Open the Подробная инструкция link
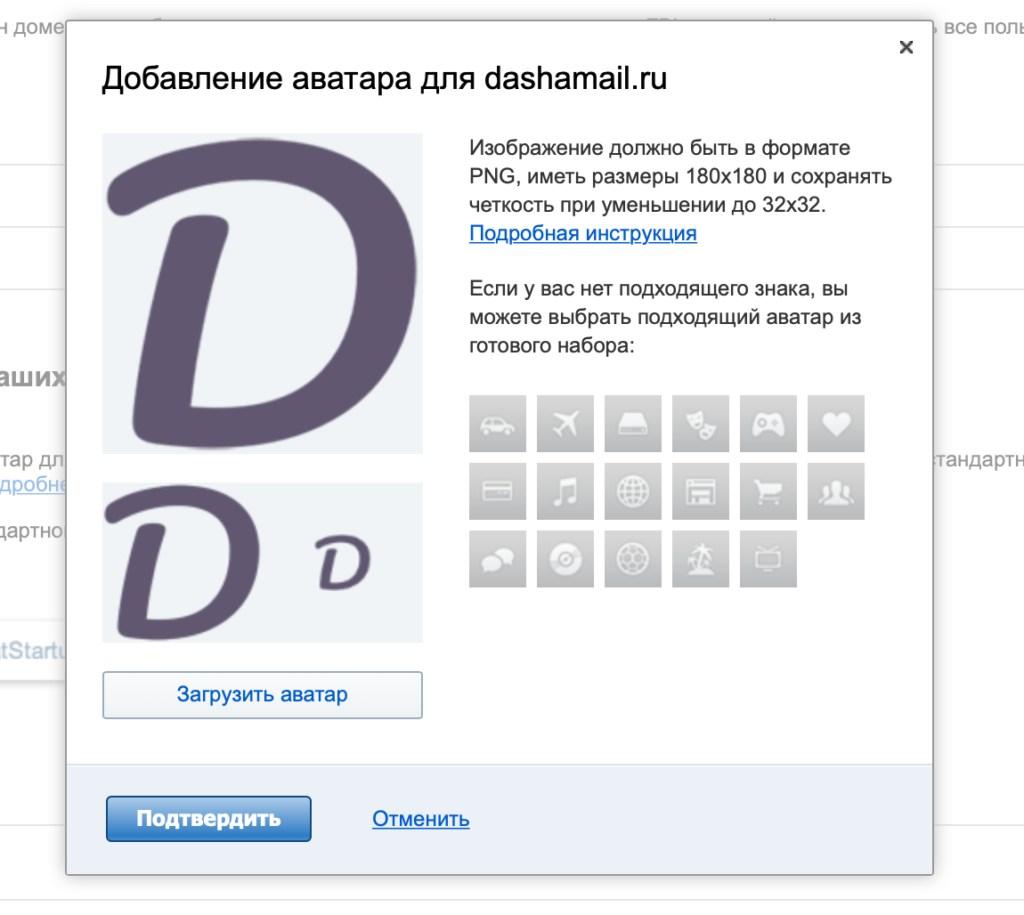Screen dimensions: 1024x915 [x=583, y=233]
